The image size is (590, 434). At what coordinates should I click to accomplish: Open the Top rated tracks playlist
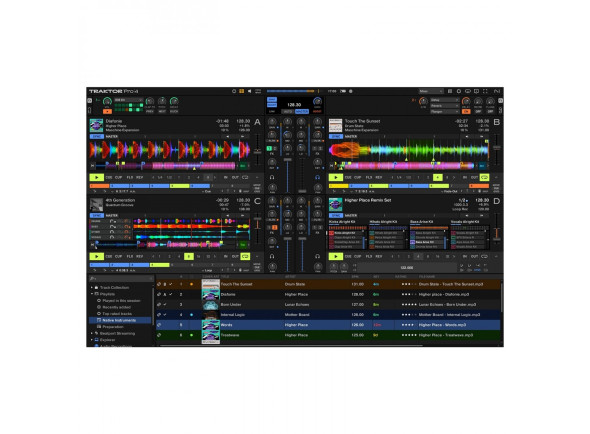[117, 314]
